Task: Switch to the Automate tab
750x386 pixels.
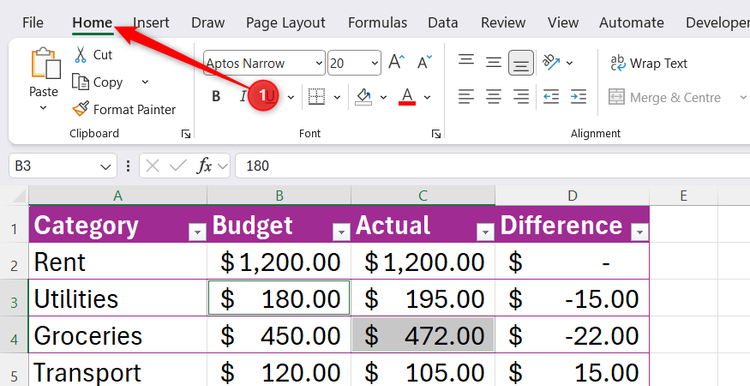Action: (631, 22)
